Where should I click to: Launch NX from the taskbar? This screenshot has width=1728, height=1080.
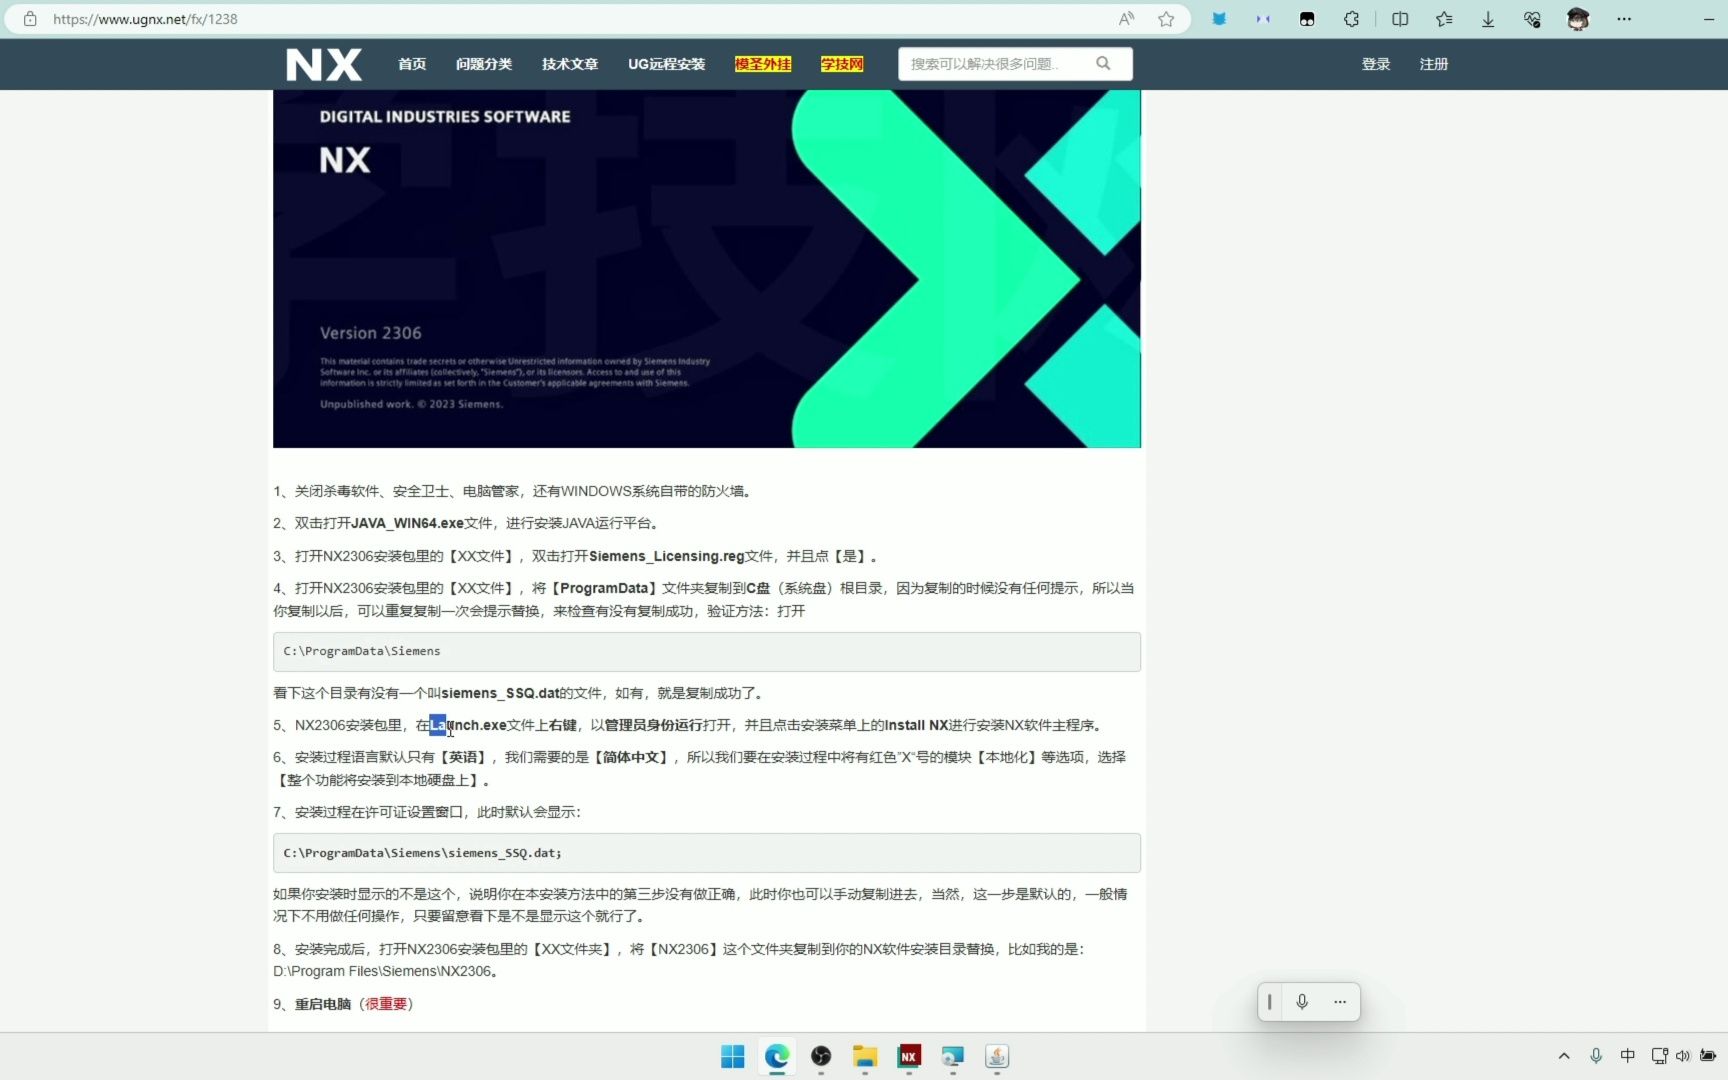coord(908,1057)
